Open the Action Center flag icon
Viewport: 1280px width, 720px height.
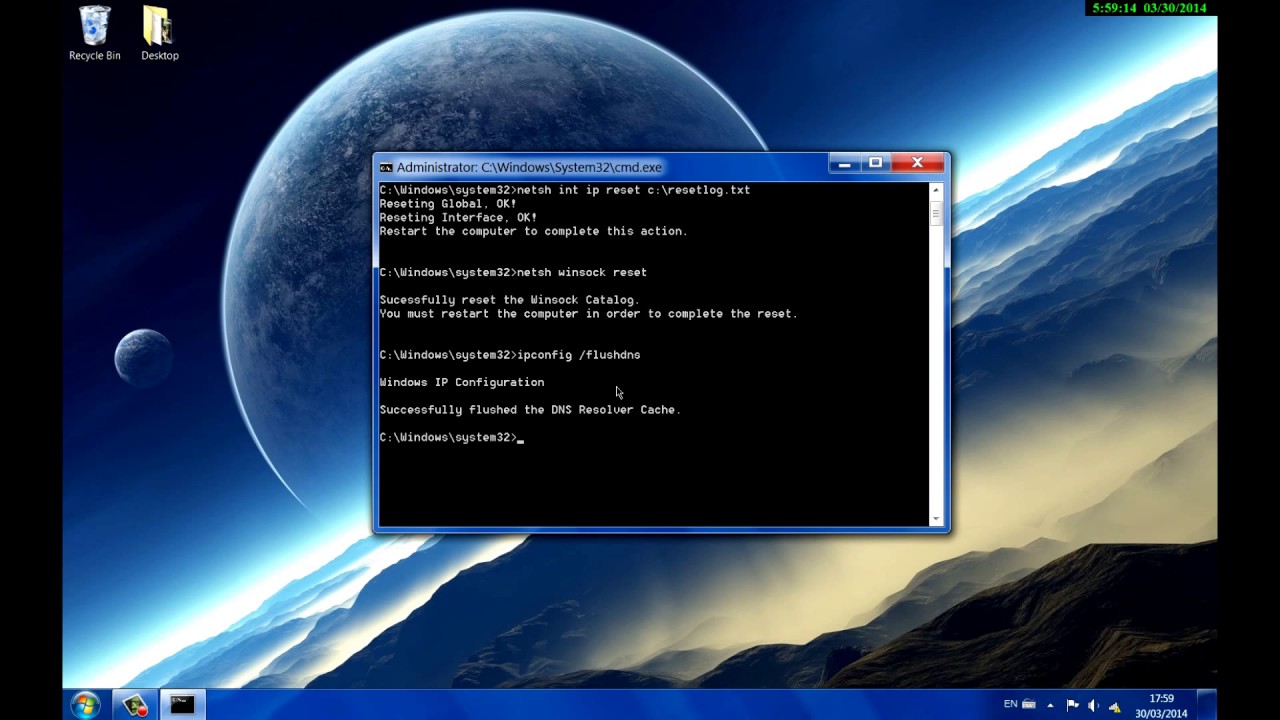coord(1072,706)
